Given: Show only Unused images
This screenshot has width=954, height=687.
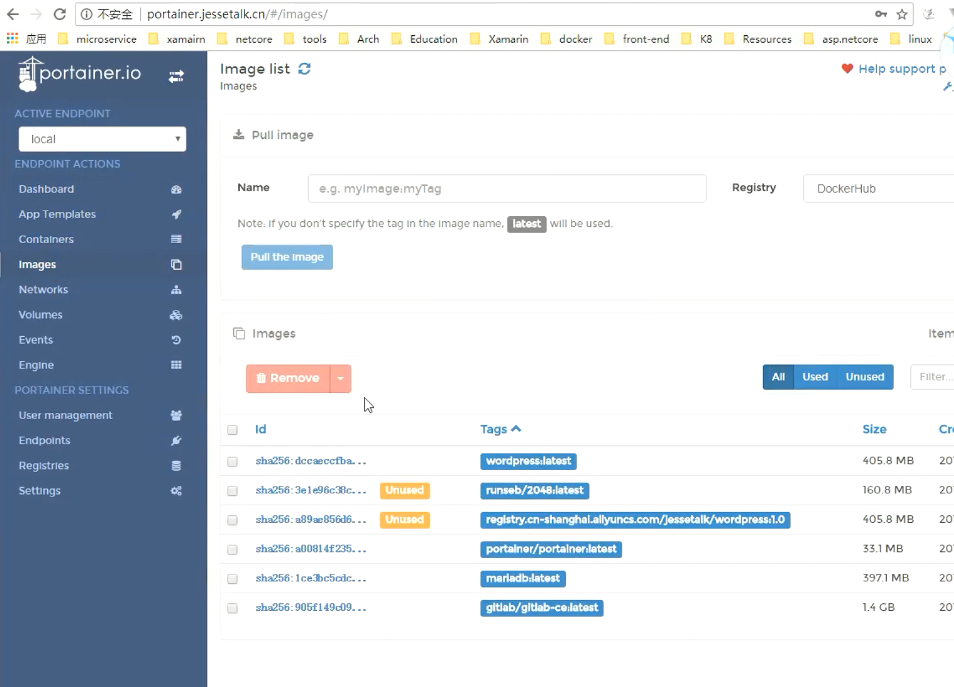Looking at the screenshot, I should (865, 377).
